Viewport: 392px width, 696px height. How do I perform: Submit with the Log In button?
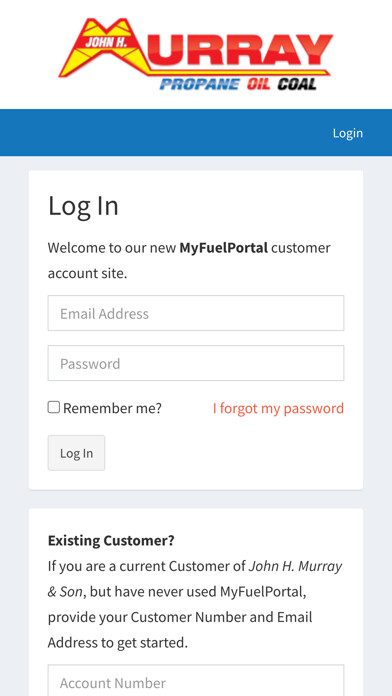coord(76,453)
